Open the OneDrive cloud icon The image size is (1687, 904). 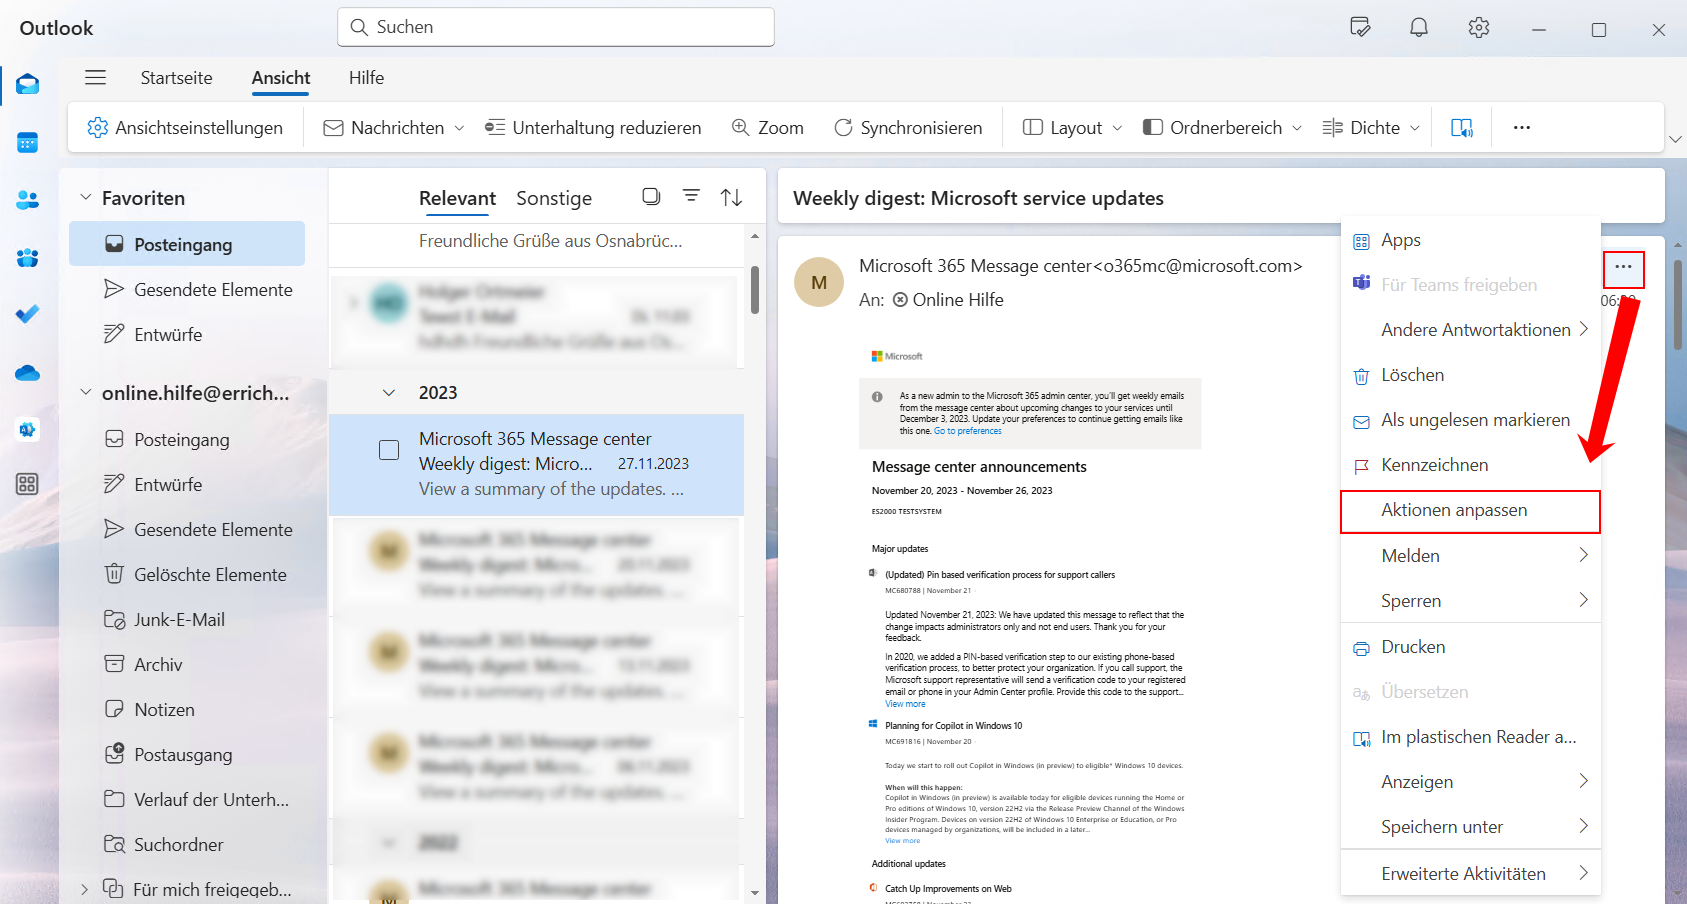[x=28, y=373]
